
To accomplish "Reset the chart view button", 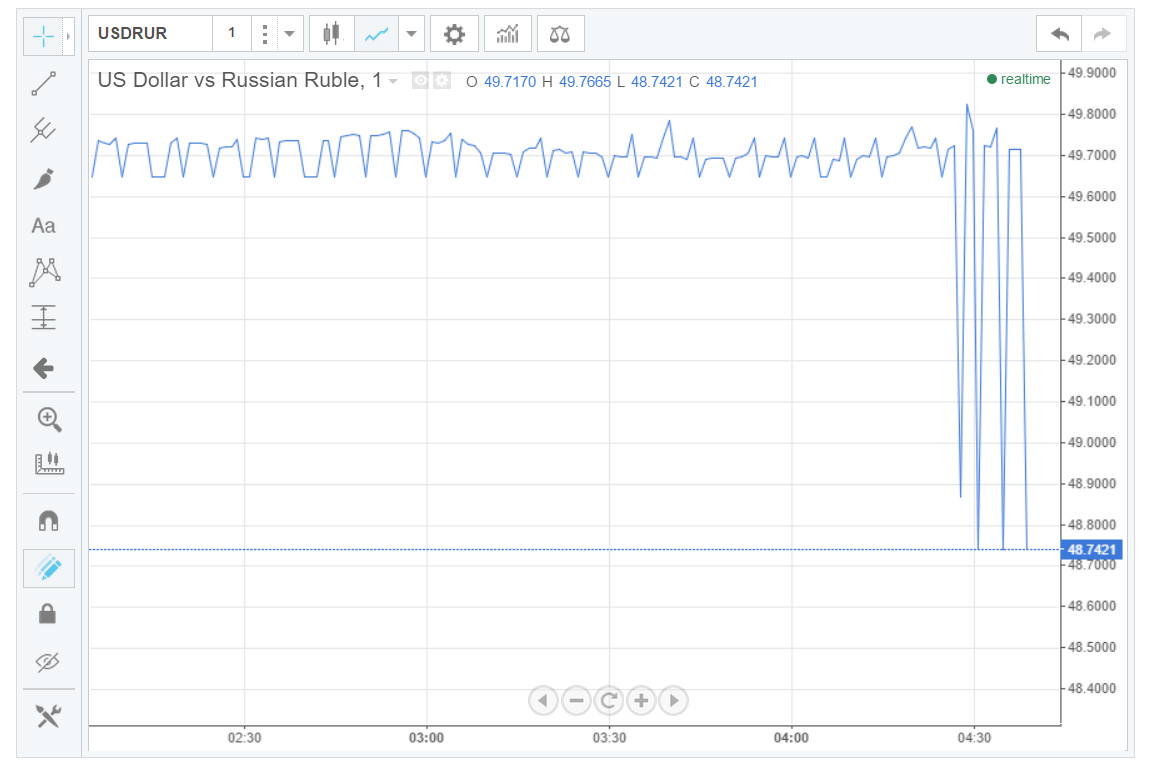I will click(x=608, y=700).
